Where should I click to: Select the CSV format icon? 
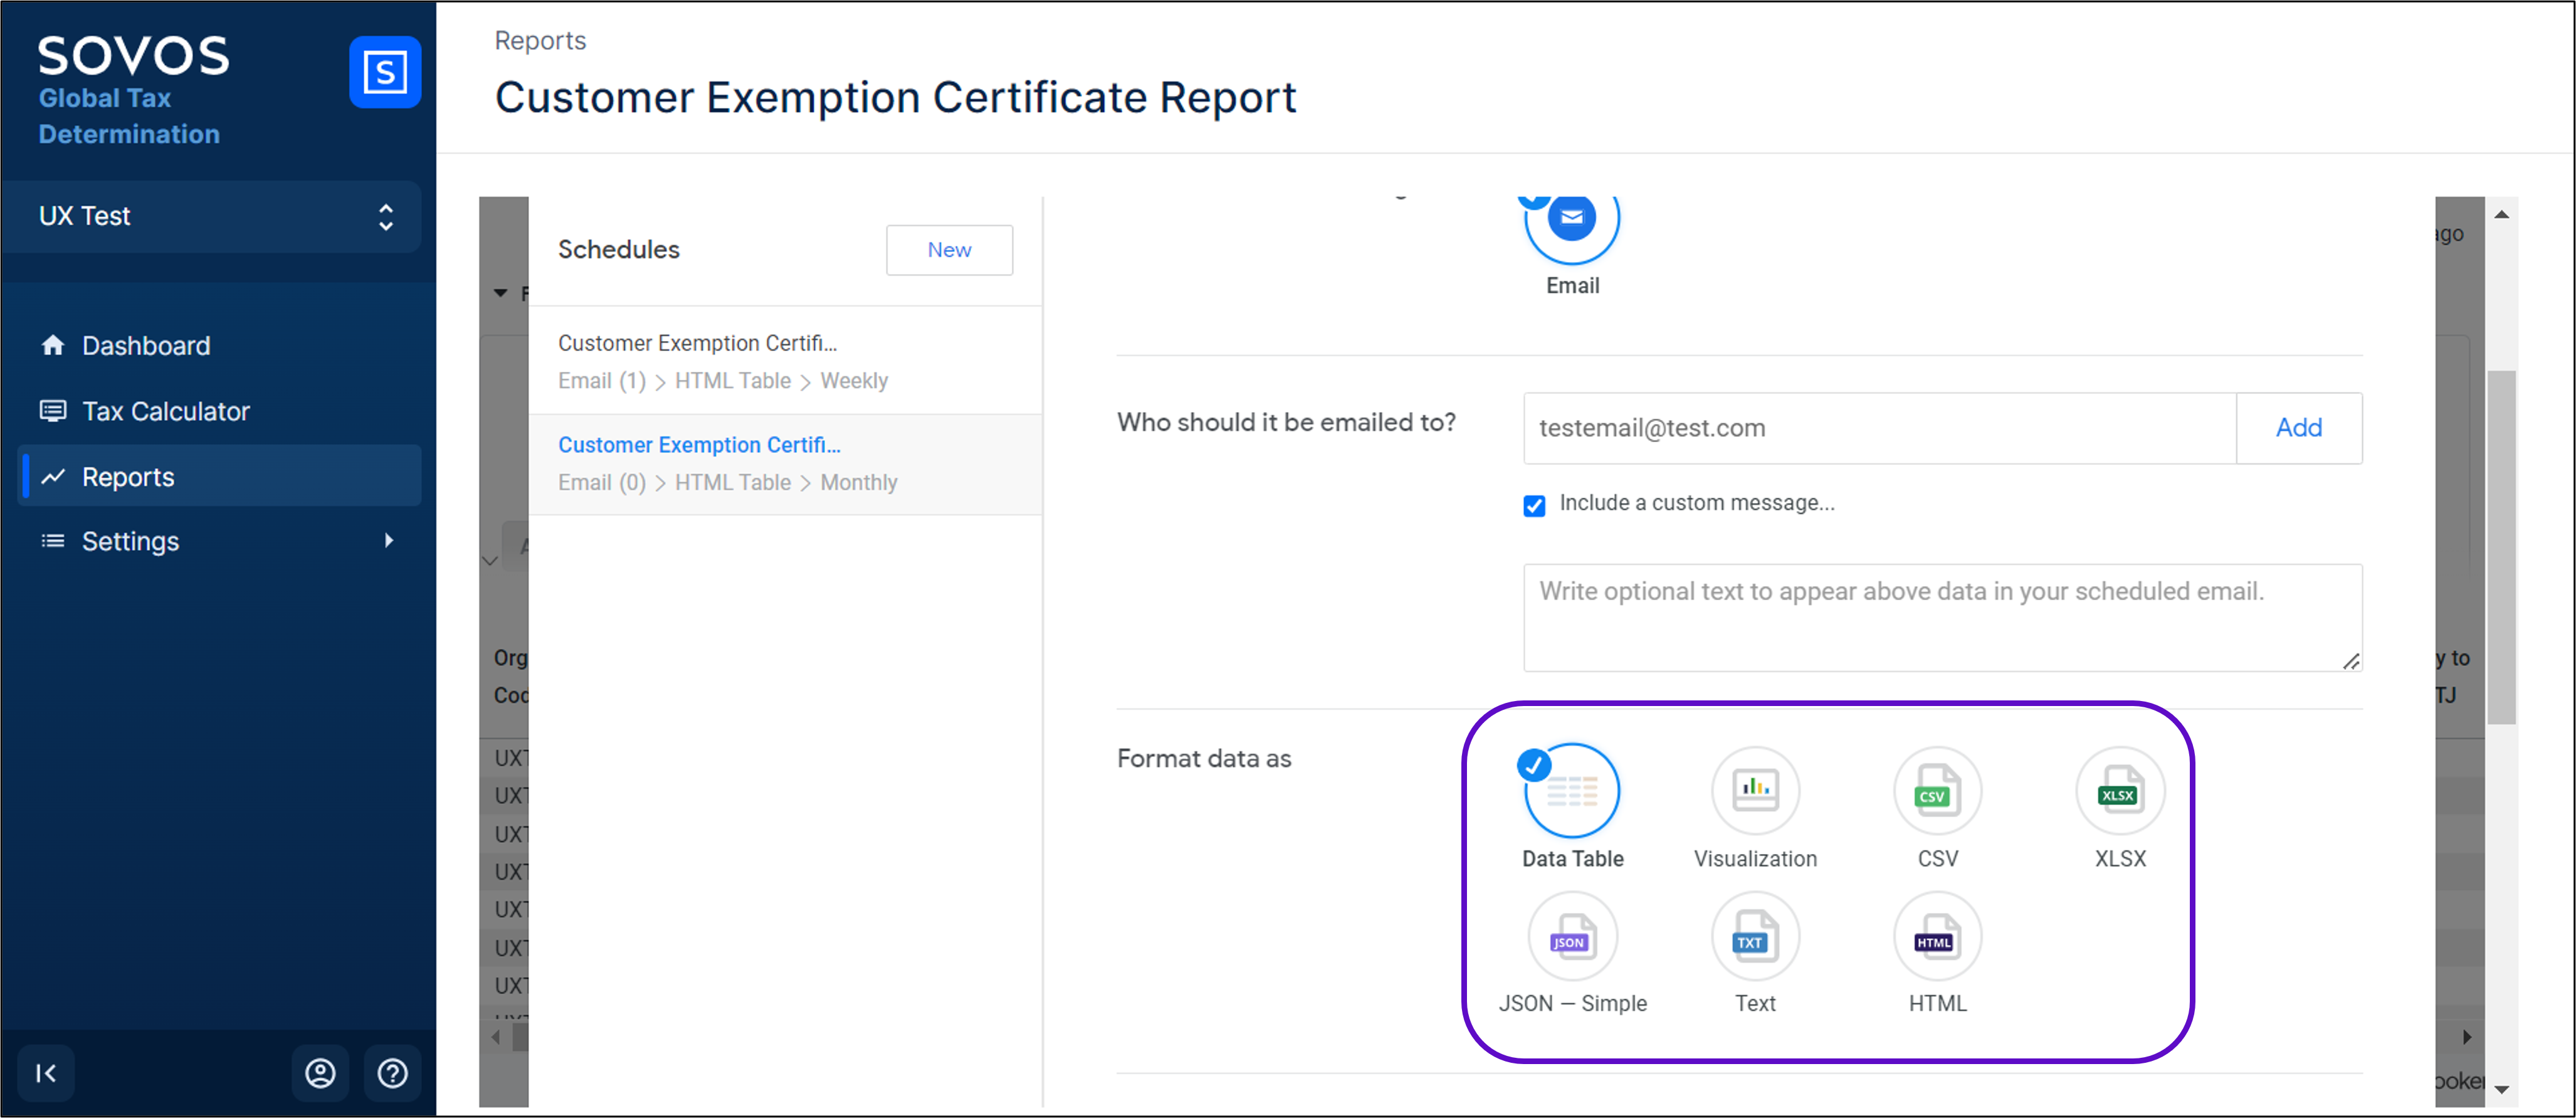(x=1937, y=791)
